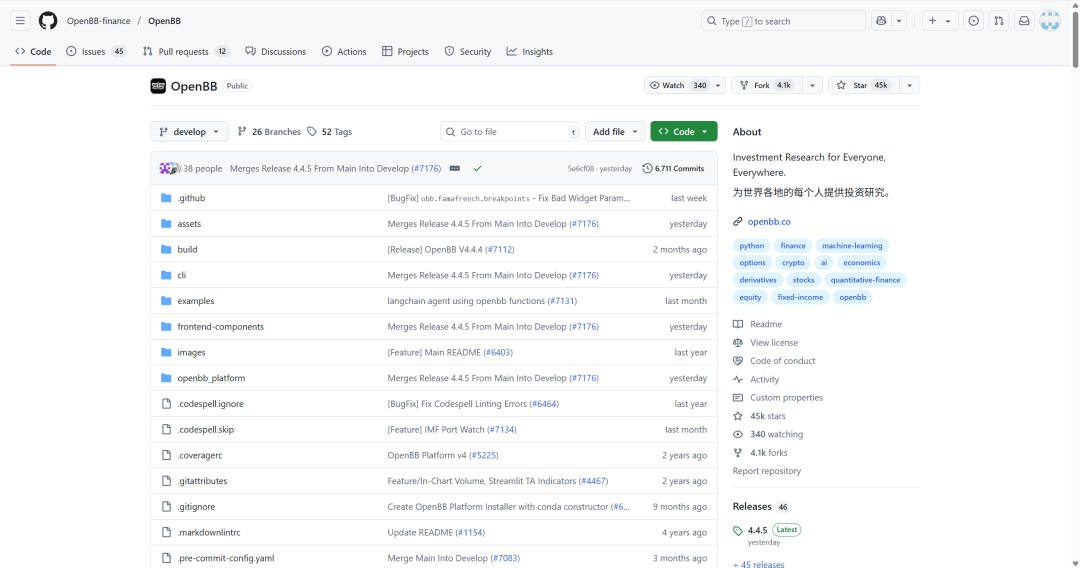
Task: Click the green check commit status icon
Action: click(477, 169)
